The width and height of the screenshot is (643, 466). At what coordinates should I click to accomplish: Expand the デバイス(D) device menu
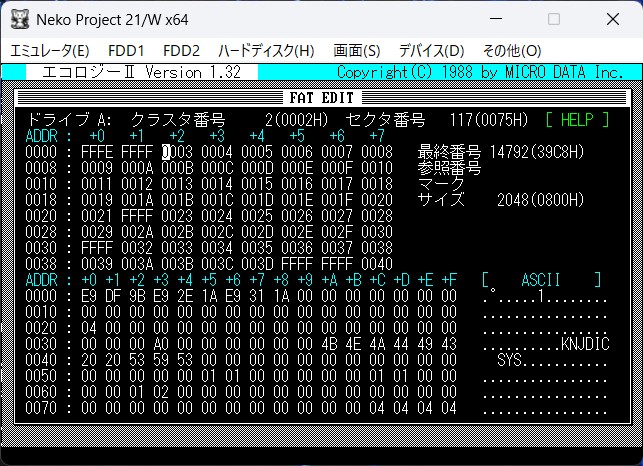click(431, 50)
